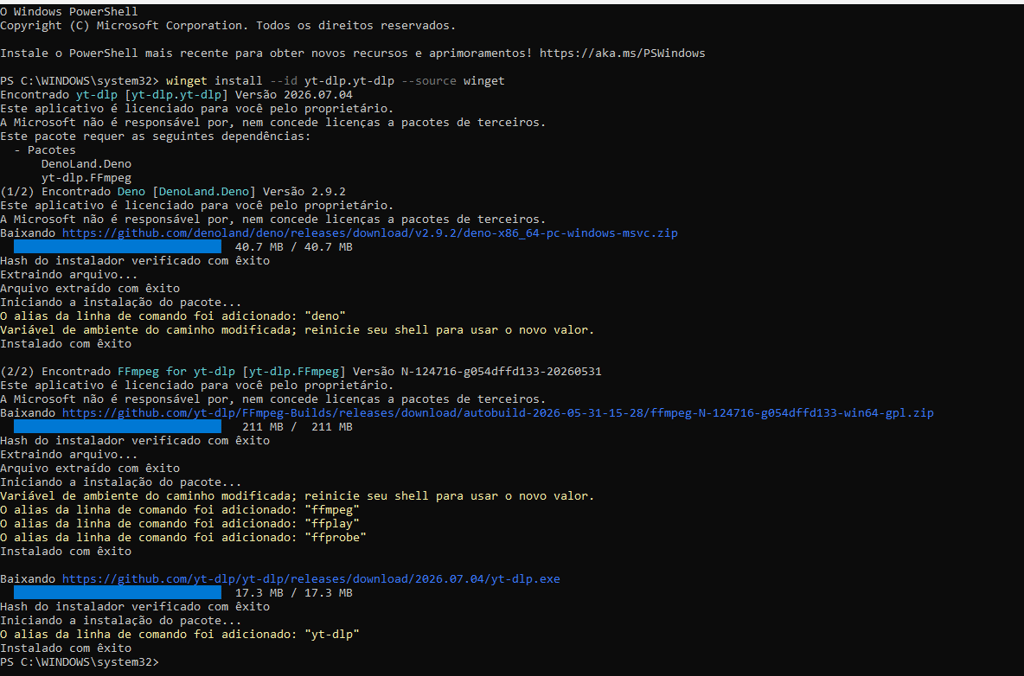
Task: Click the 40.7 MB download progress bar
Action: (x=118, y=247)
